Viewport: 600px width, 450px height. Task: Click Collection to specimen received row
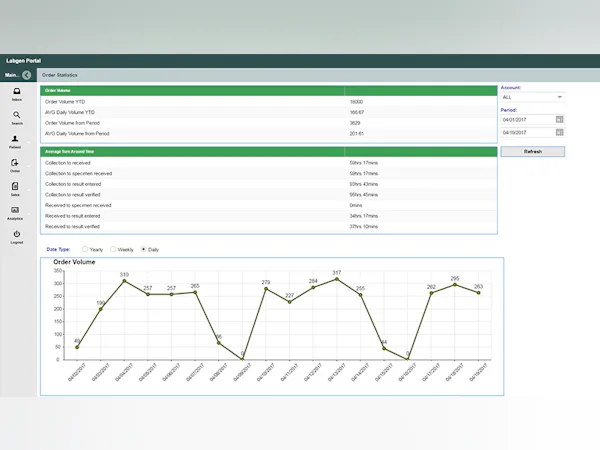[x=269, y=174]
